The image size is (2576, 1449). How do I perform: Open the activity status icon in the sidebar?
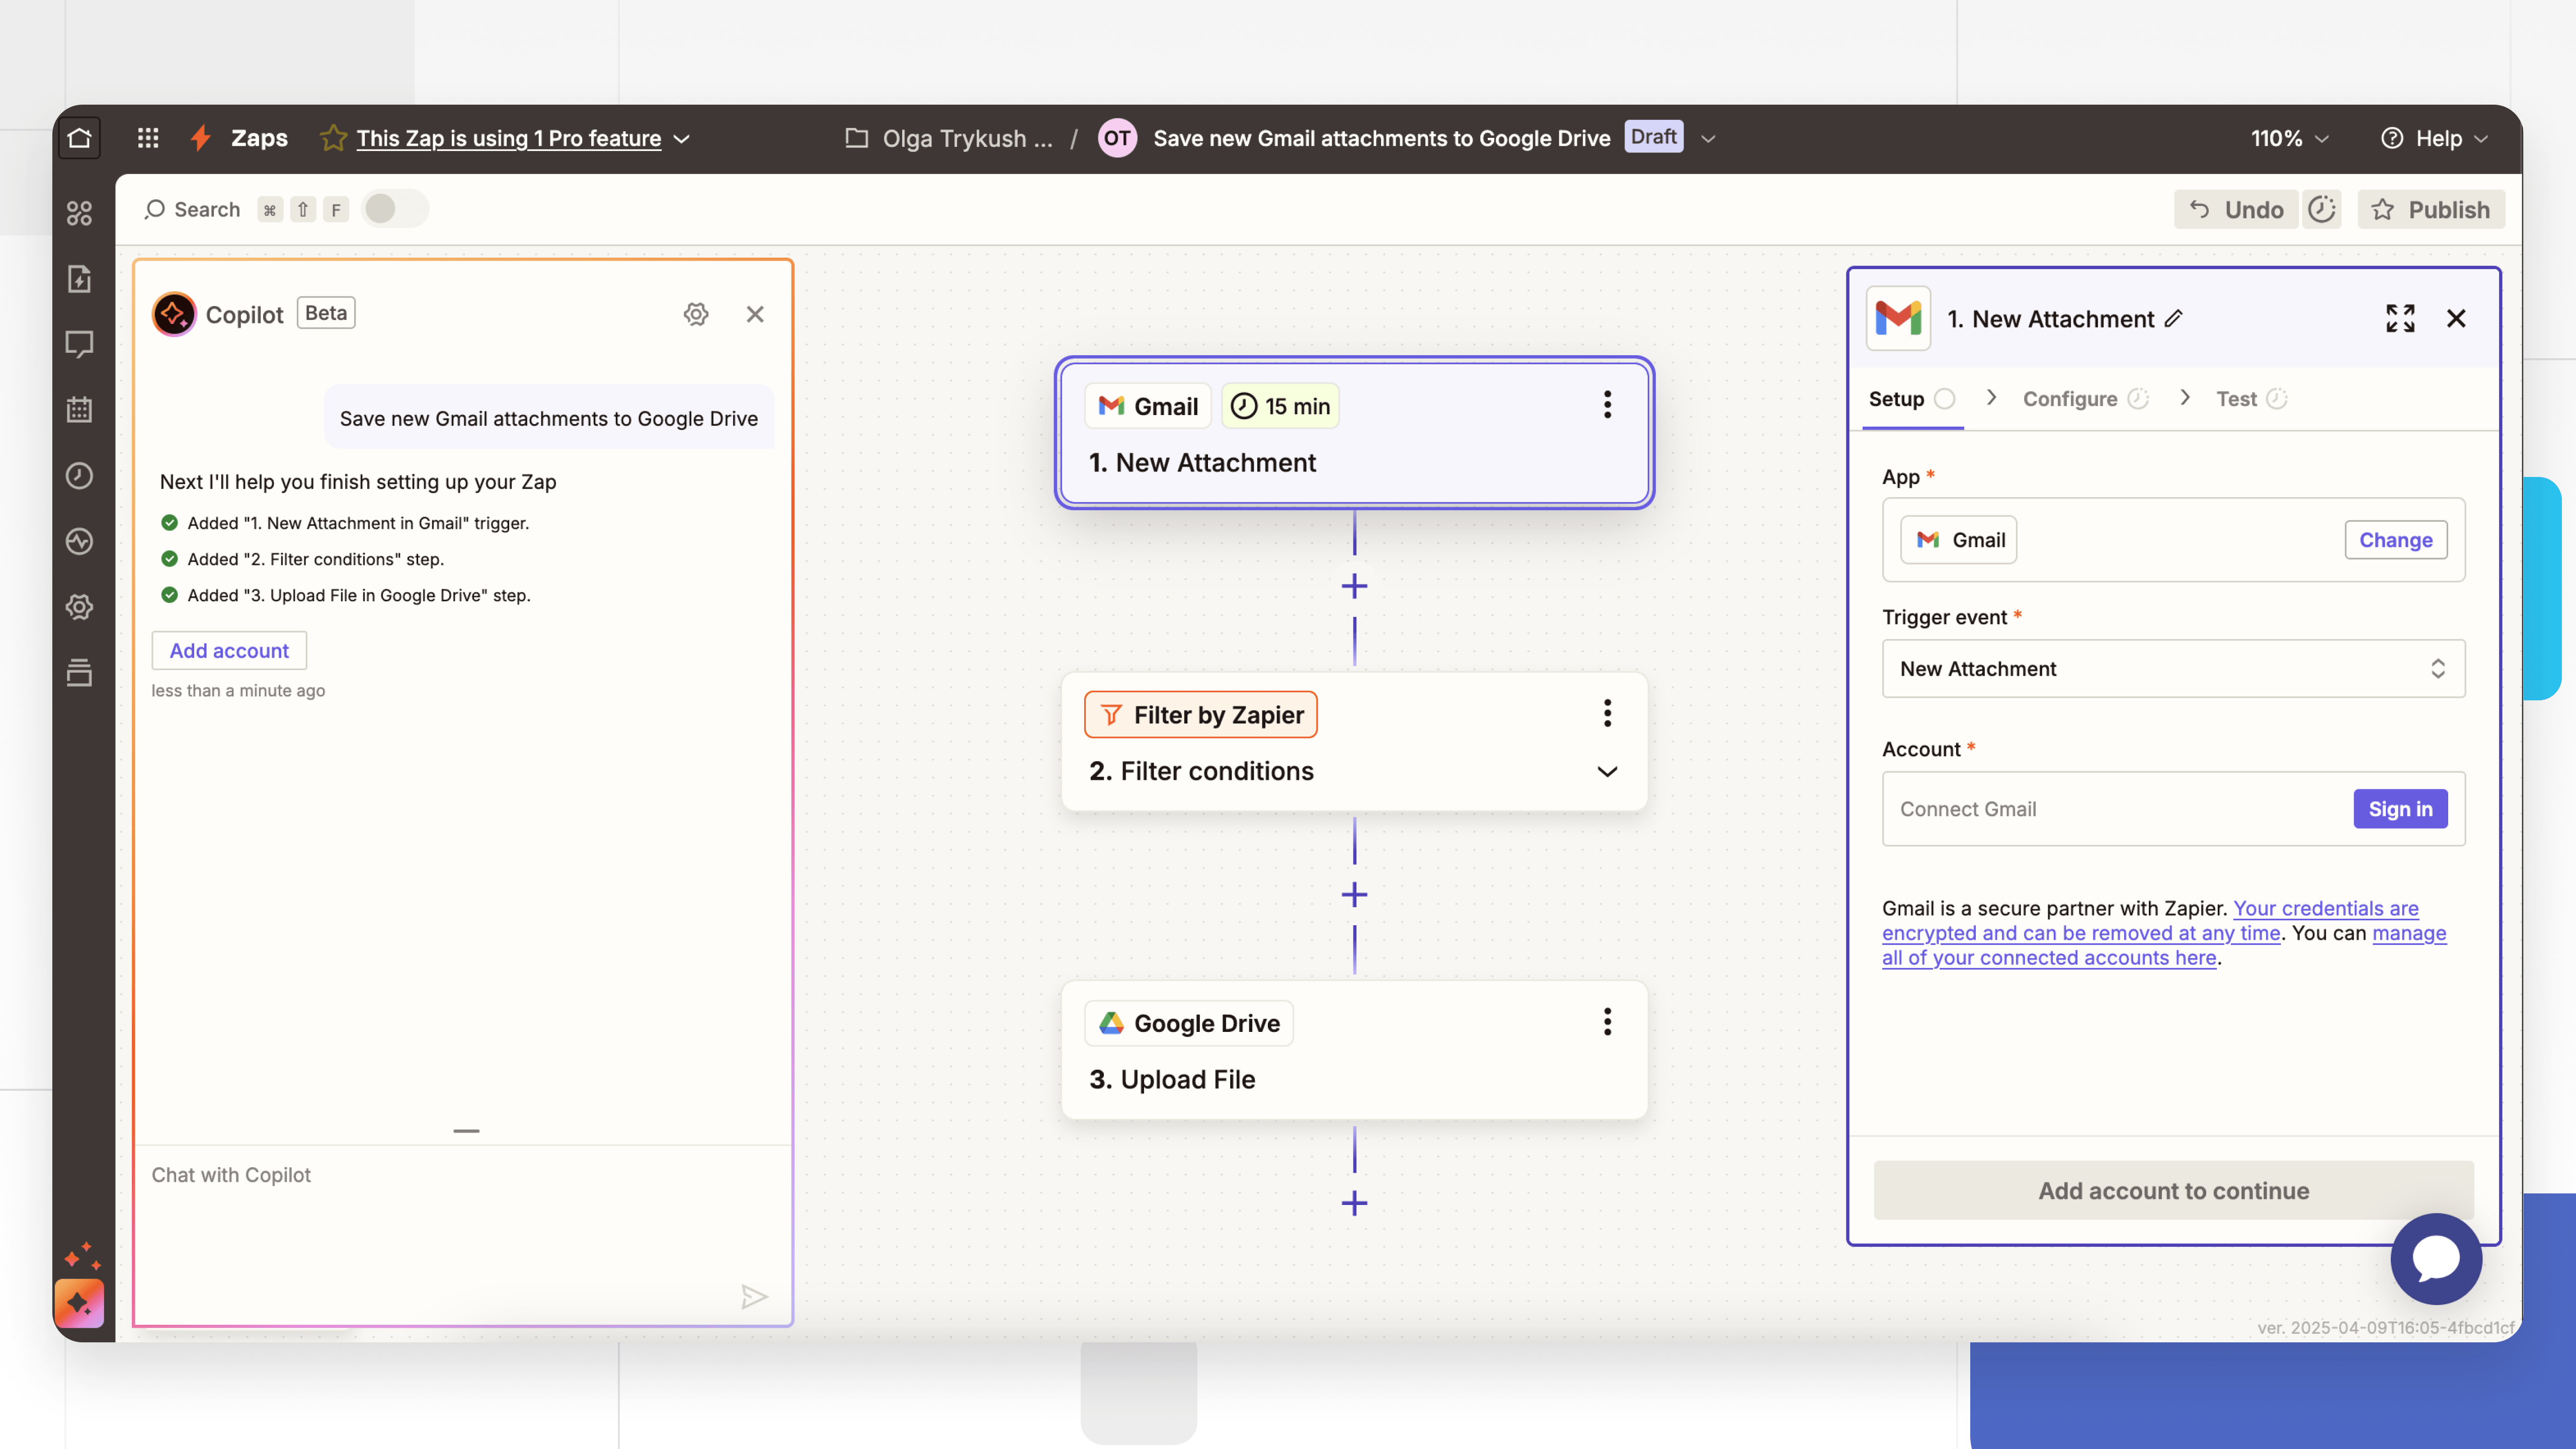pyautogui.click(x=79, y=541)
